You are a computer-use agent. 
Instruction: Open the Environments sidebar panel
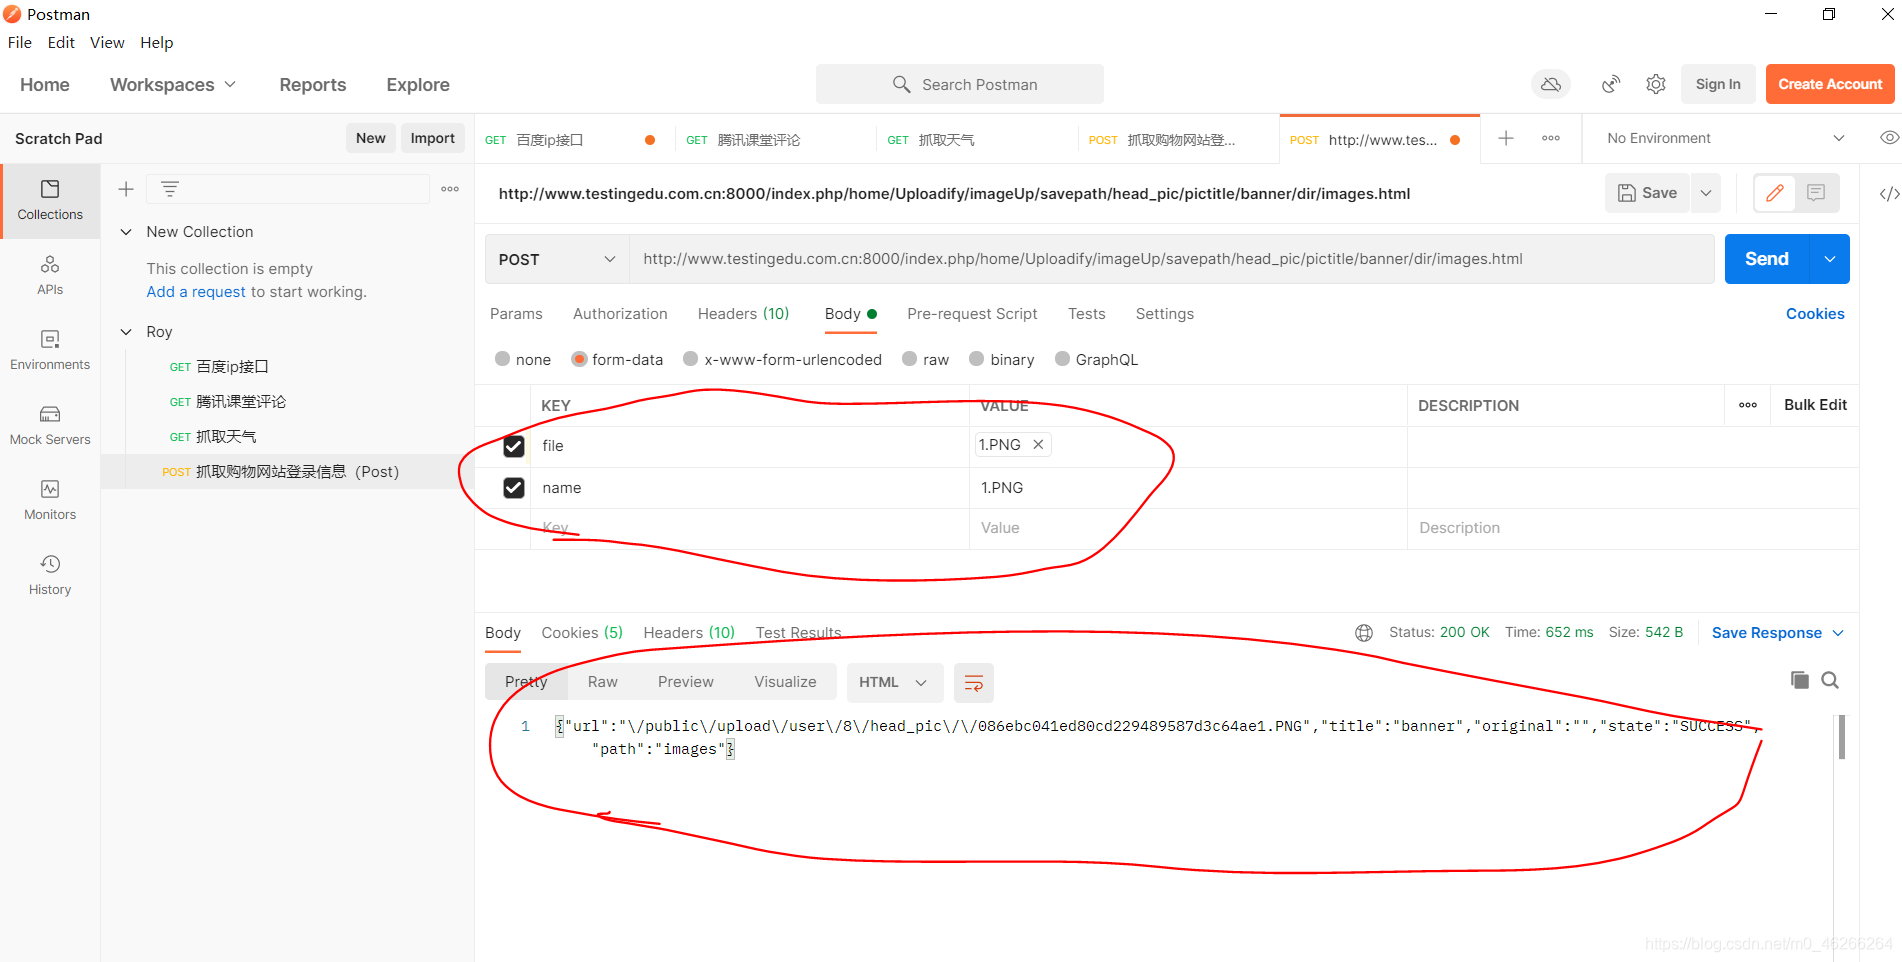pyautogui.click(x=50, y=350)
